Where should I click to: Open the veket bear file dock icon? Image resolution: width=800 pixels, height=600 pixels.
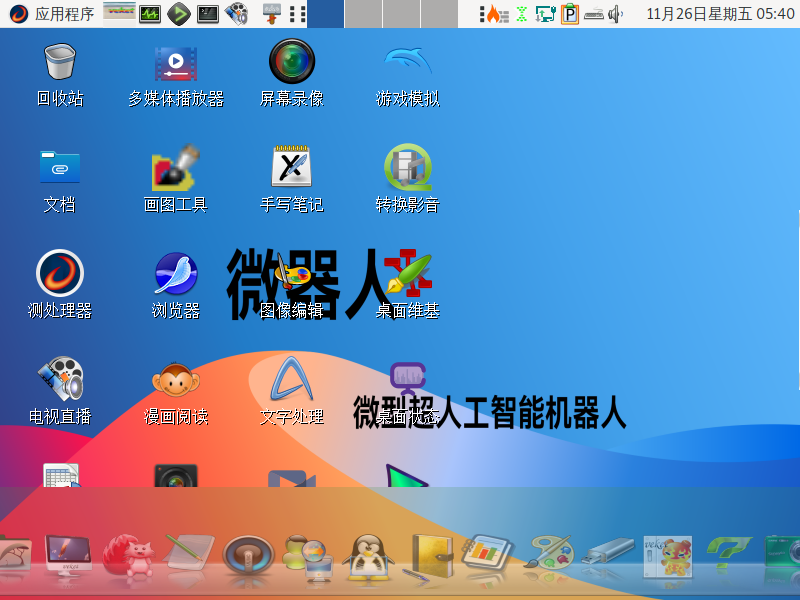tap(668, 556)
